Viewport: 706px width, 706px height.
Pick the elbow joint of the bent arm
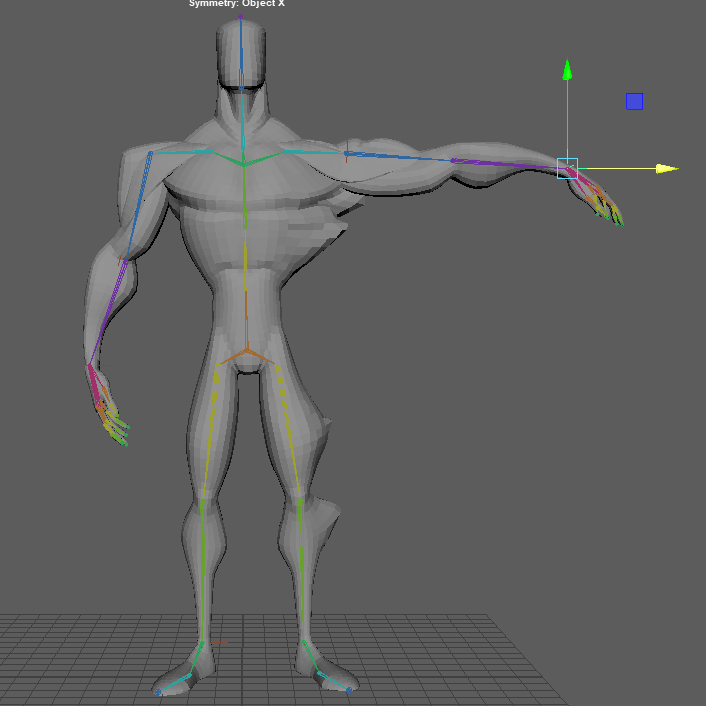point(124,261)
